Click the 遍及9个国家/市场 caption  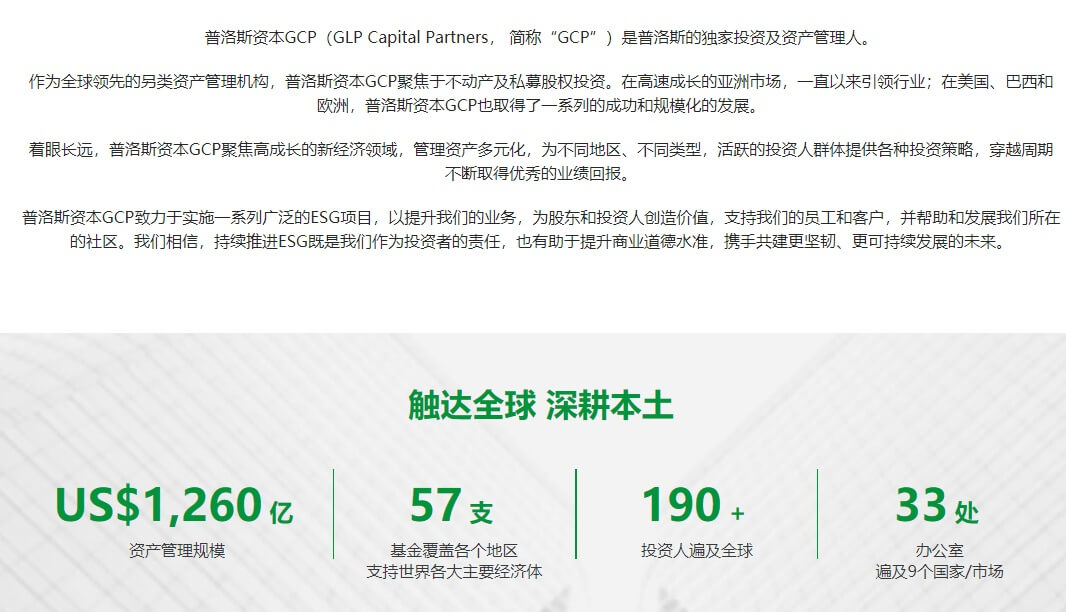(939, 572)
